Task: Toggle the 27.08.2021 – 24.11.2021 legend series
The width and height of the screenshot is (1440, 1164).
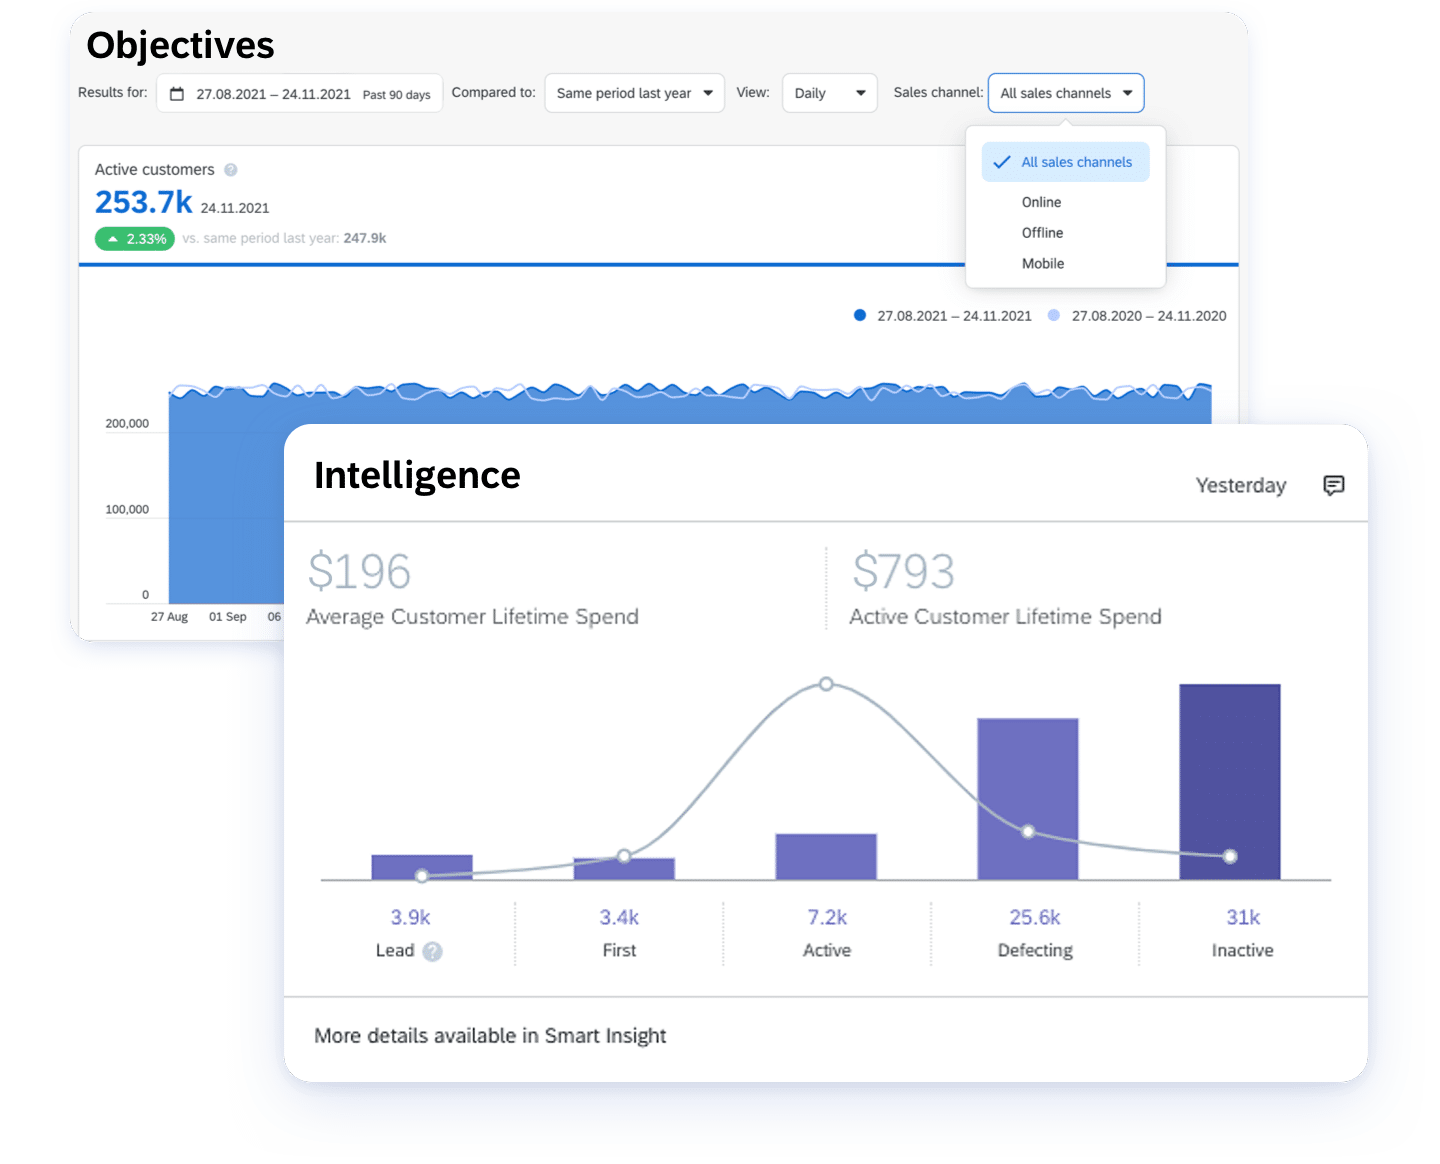Action: 943,316
